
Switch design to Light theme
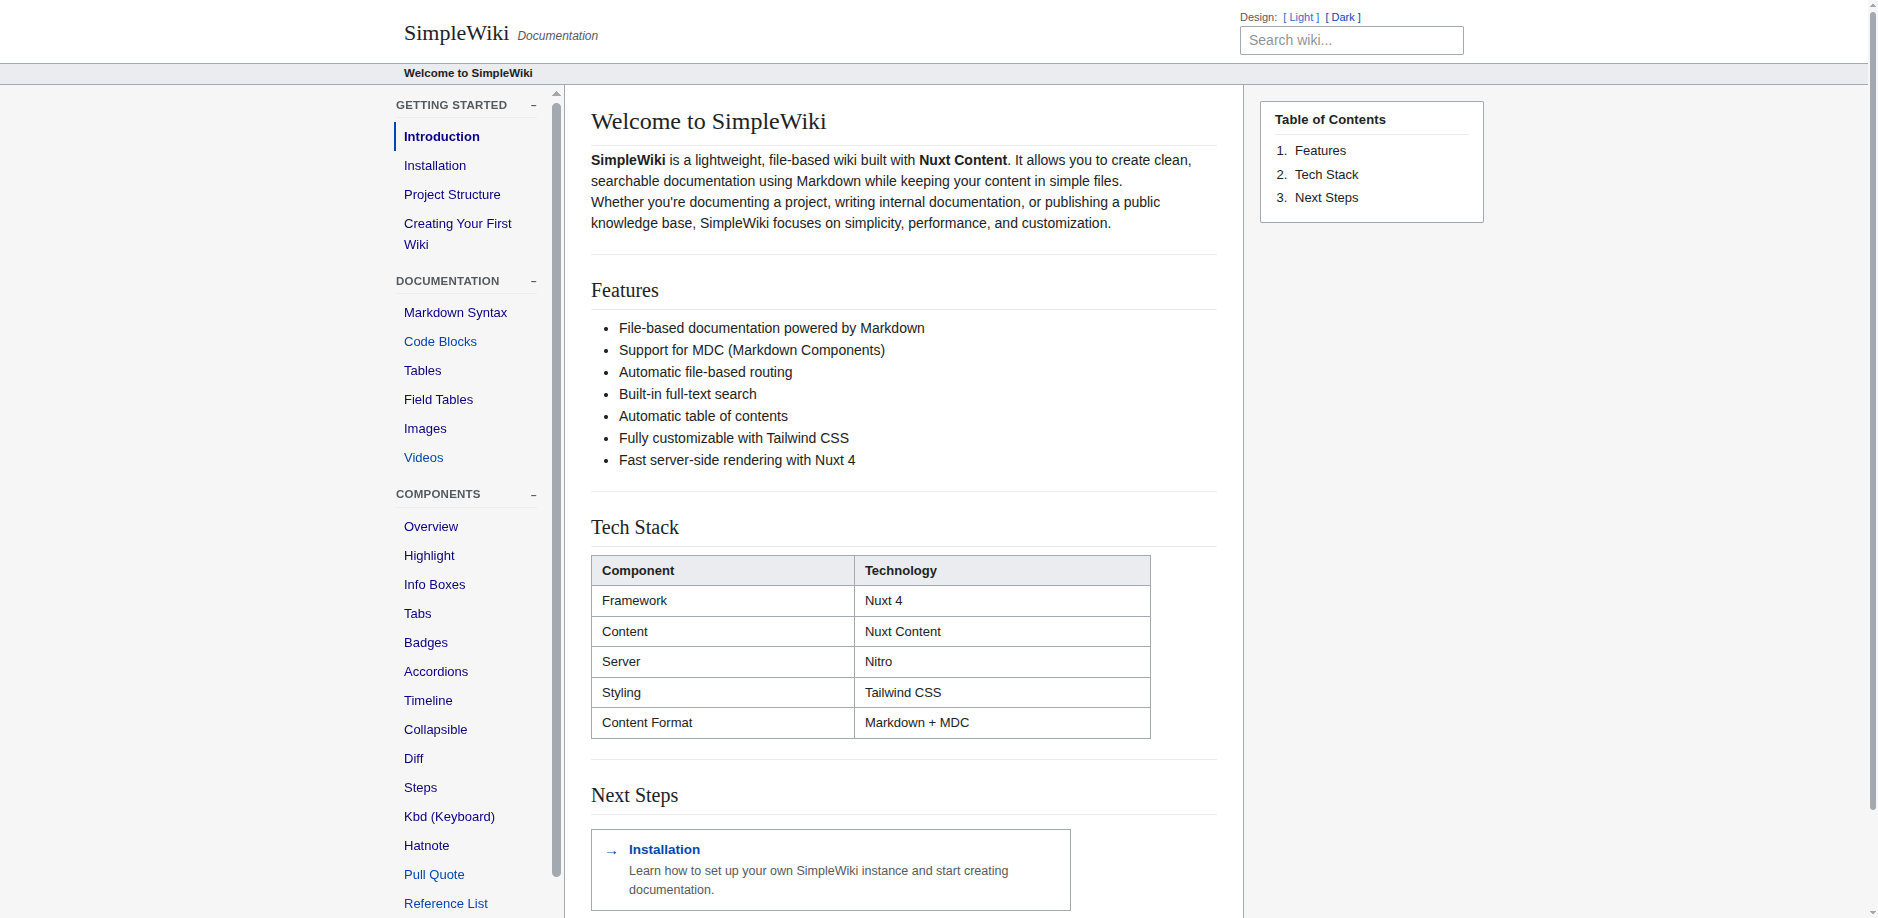pyautogui.click(x=1301, y=17)
